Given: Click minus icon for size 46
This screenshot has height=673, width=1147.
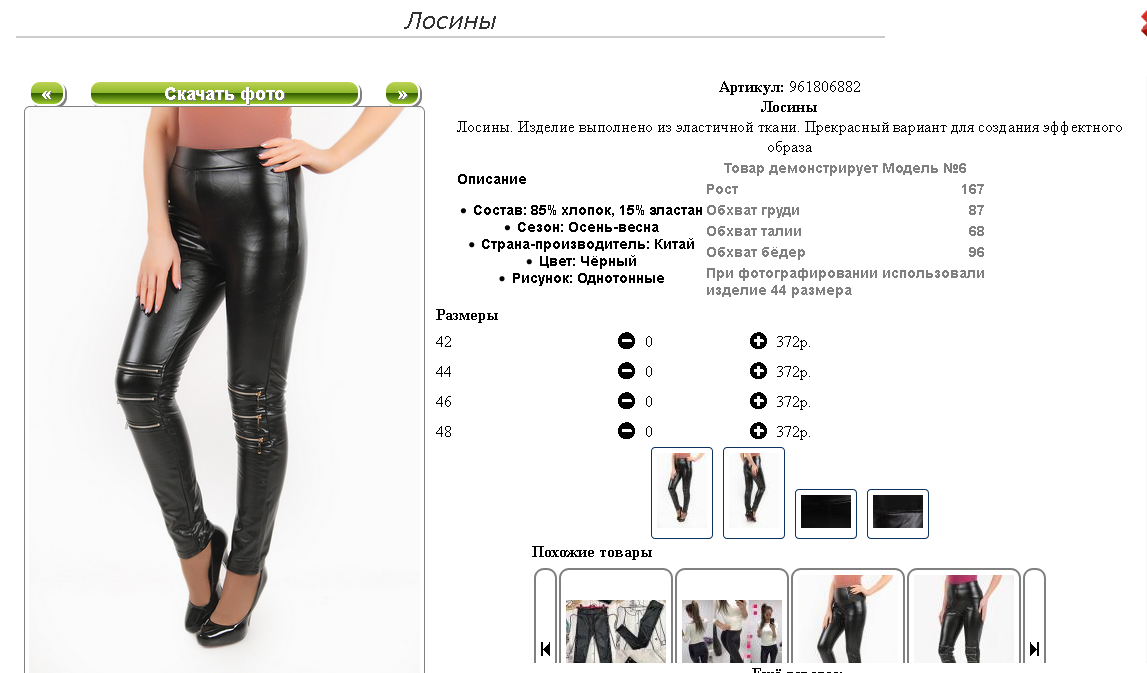Looking at the screenshot, I should click(x=626, y=401).
